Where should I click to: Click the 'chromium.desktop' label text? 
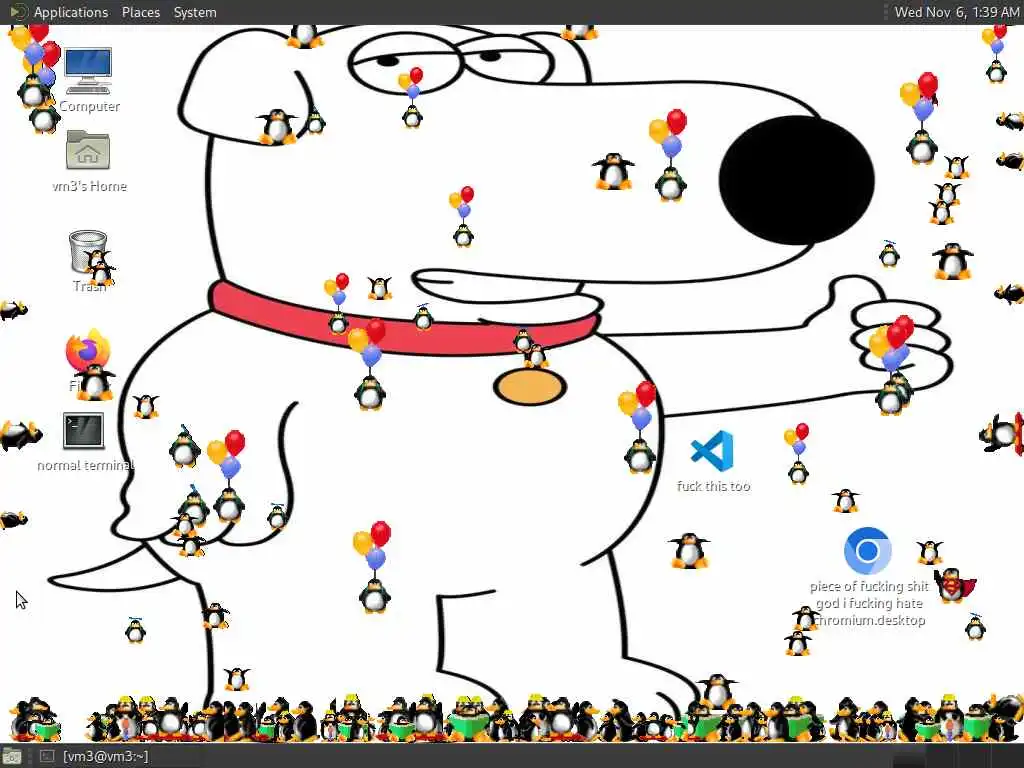point(870,620)
